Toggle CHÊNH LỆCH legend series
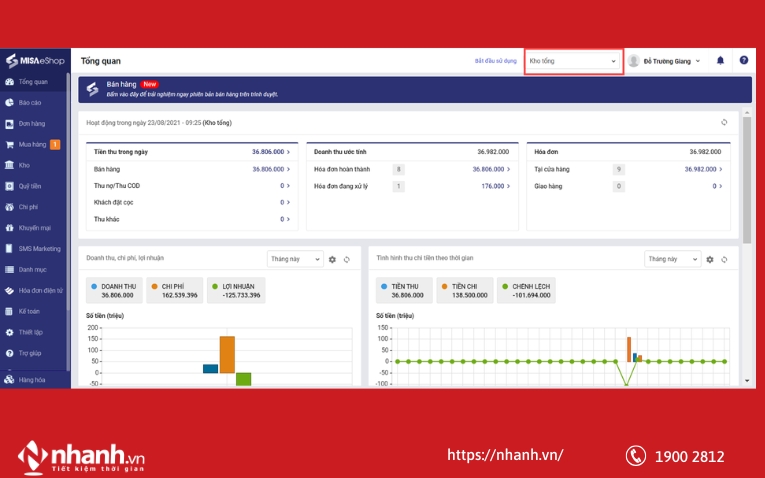The image size is (765, 478). coord(526,291)
